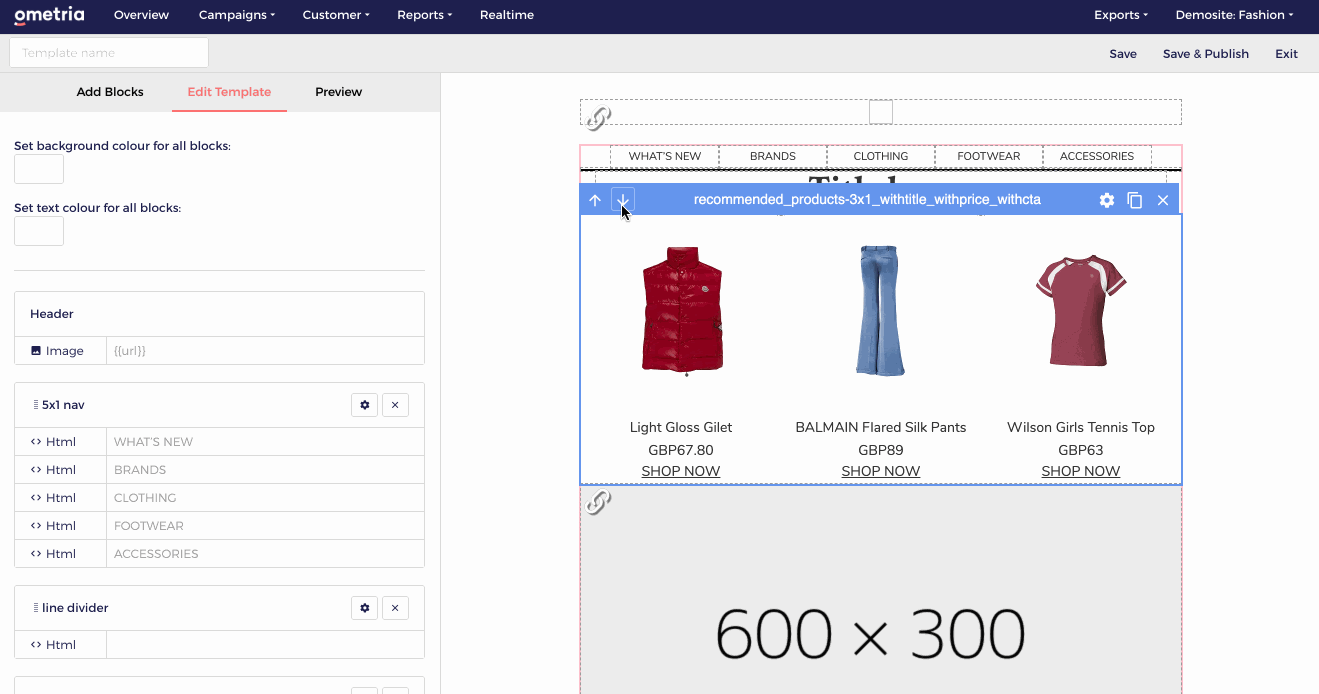
Task: Click SHOP NOW under Light Gloss Gilet
Action: (x=681, y=471)
